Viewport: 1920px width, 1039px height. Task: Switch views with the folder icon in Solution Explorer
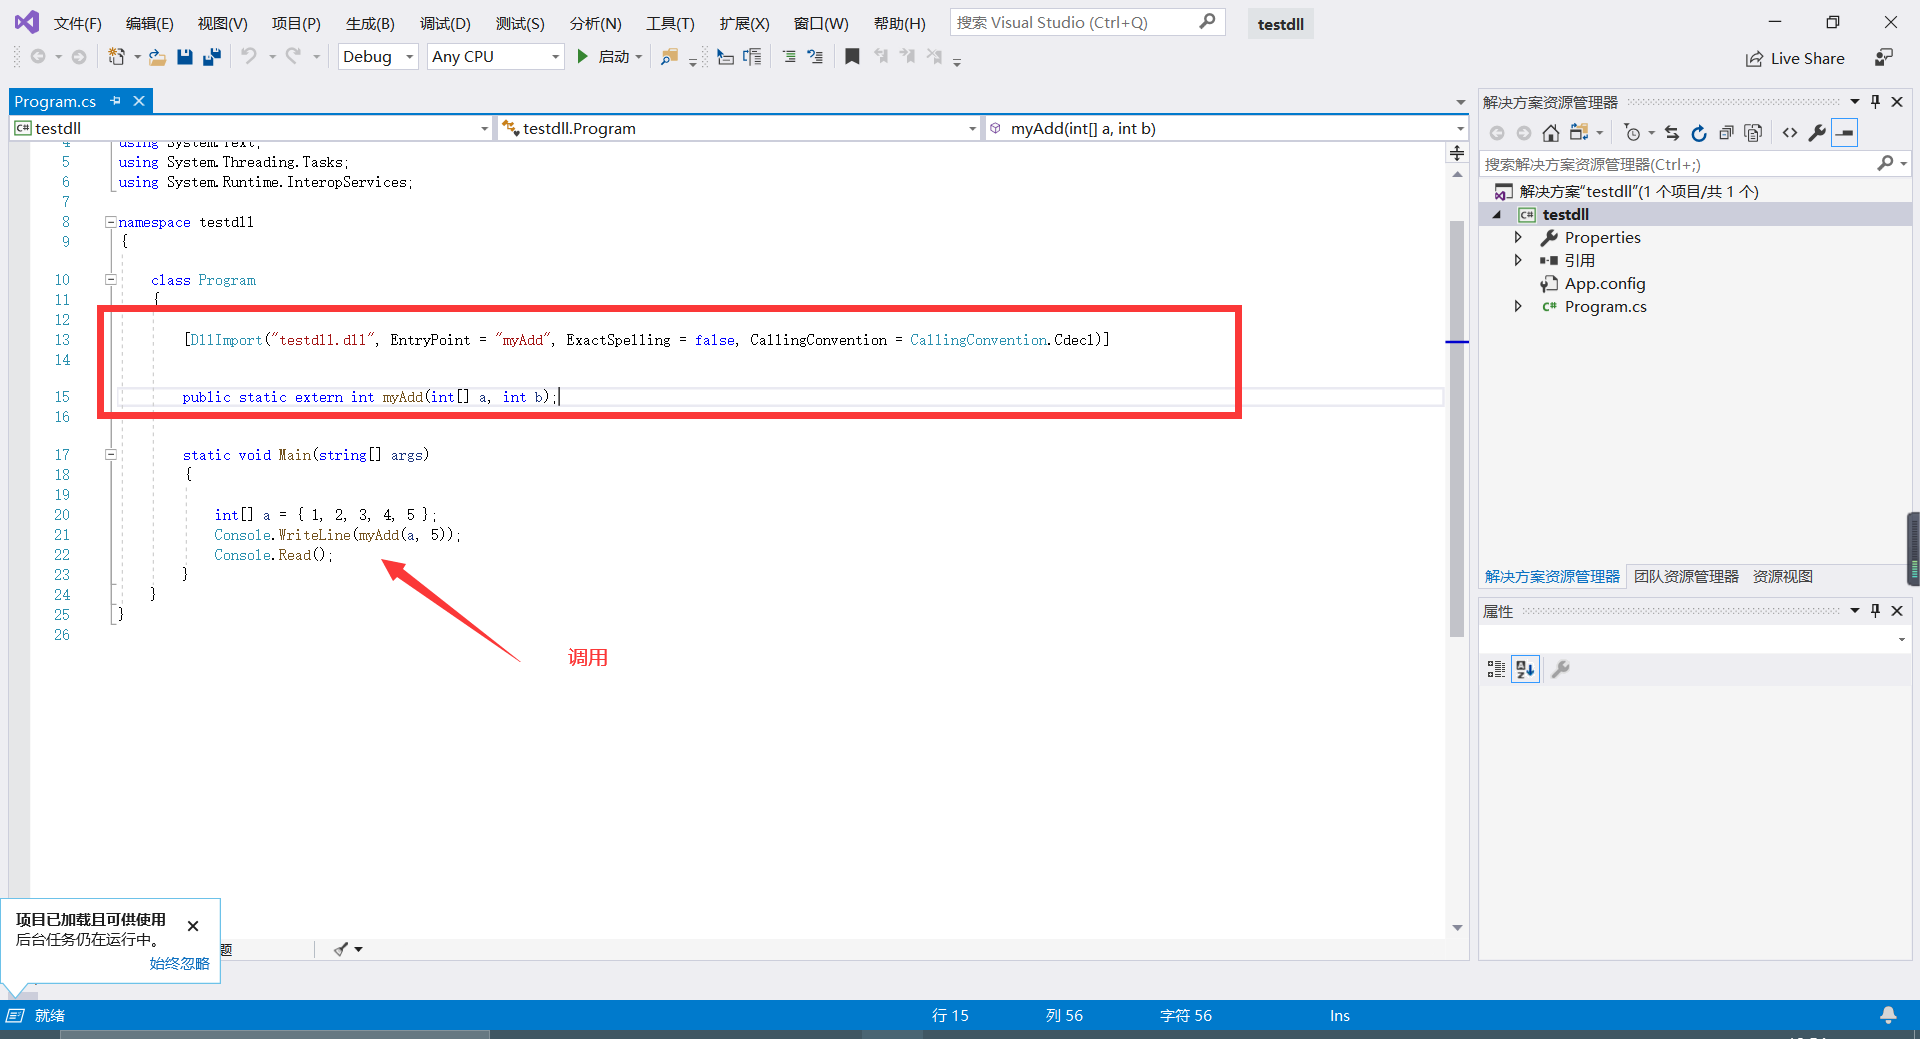click(x=1579, y=133)
